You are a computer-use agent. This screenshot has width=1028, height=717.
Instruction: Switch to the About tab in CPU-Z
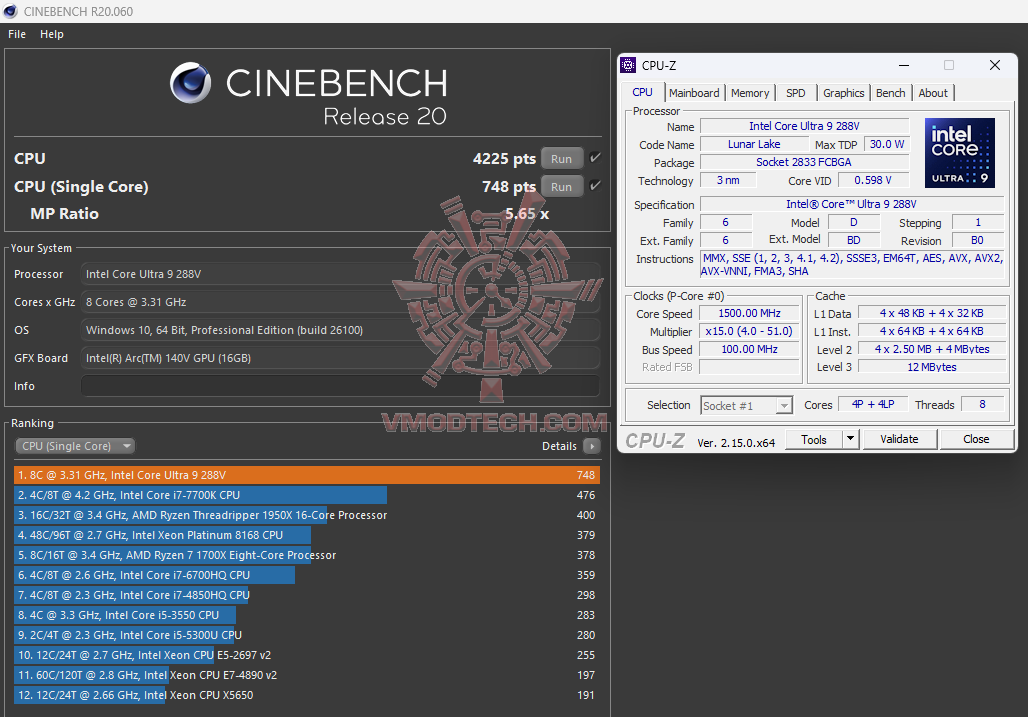[x=933, y=93]
